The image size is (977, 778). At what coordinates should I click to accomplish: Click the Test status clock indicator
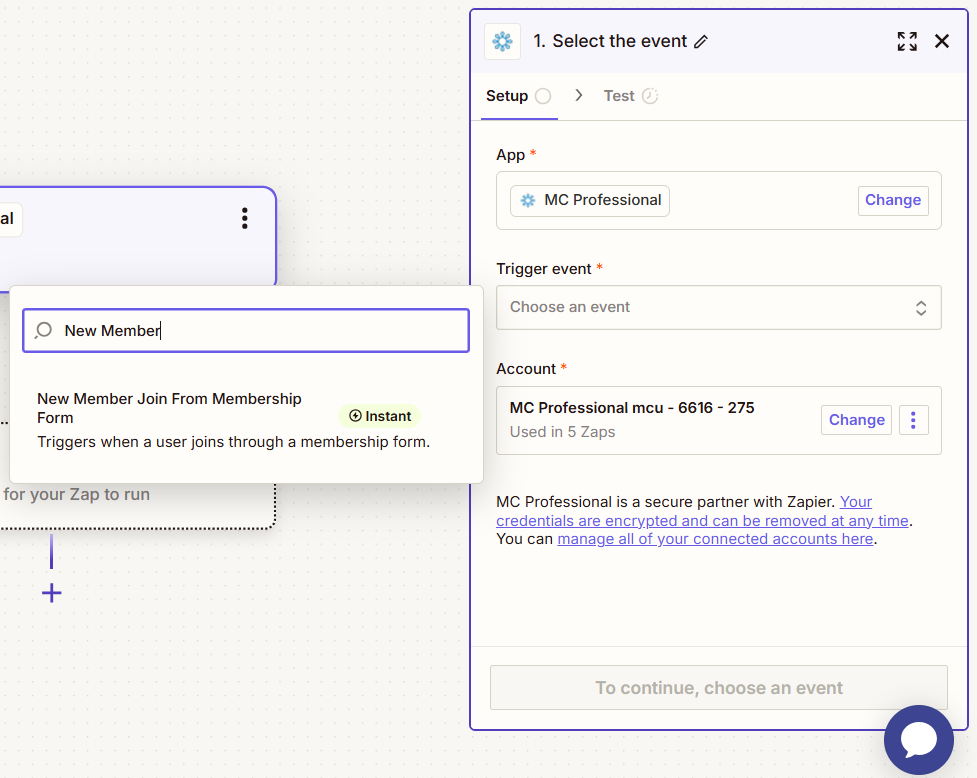coord(650,96)
